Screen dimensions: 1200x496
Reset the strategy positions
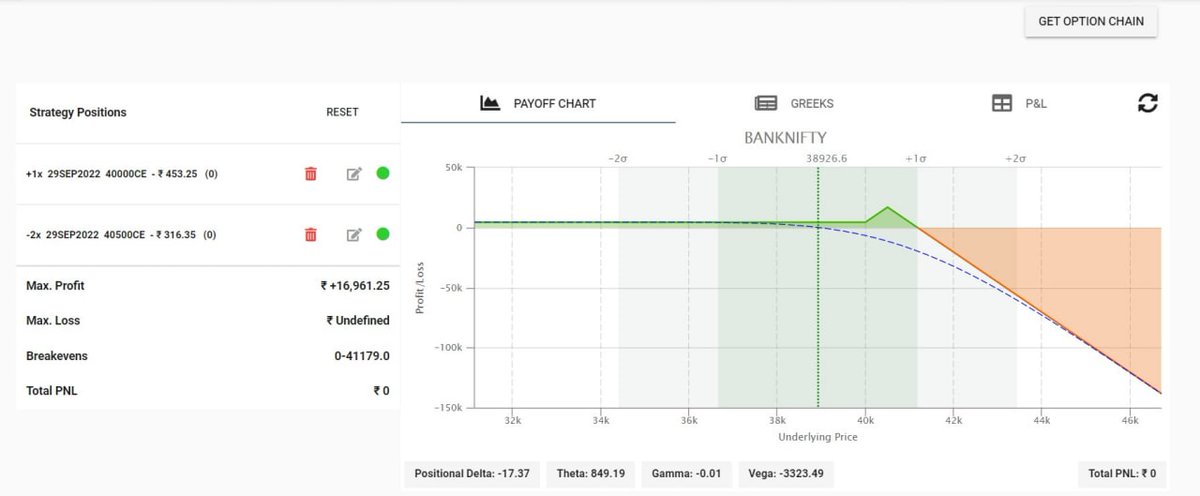click(x=342, y=112)
